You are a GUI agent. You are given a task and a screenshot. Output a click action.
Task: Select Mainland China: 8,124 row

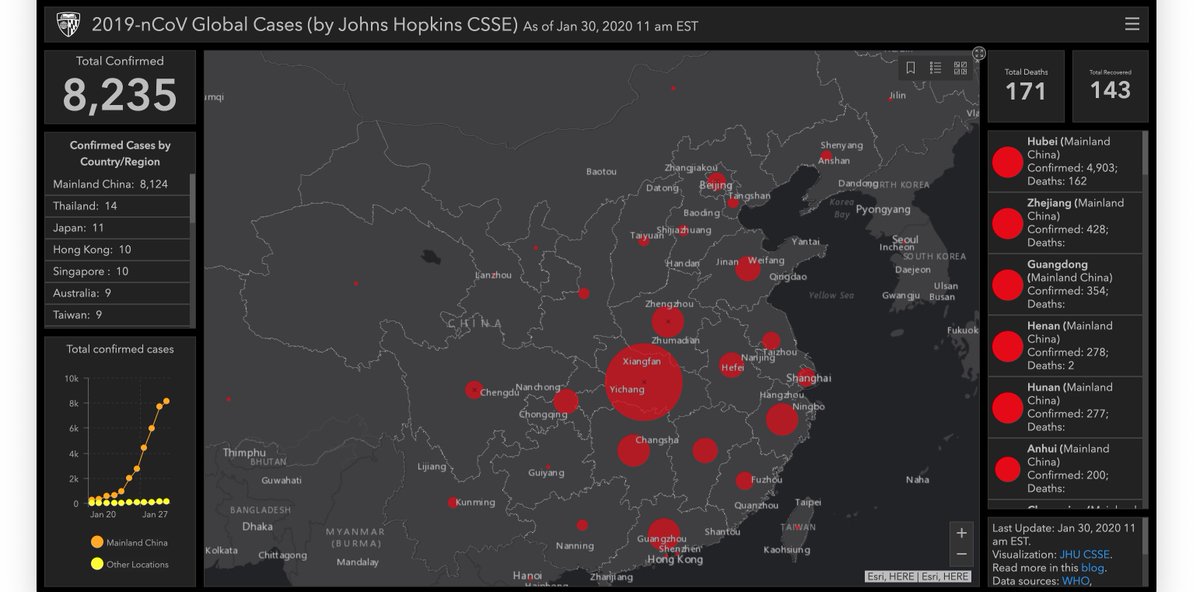coord(119,184)
